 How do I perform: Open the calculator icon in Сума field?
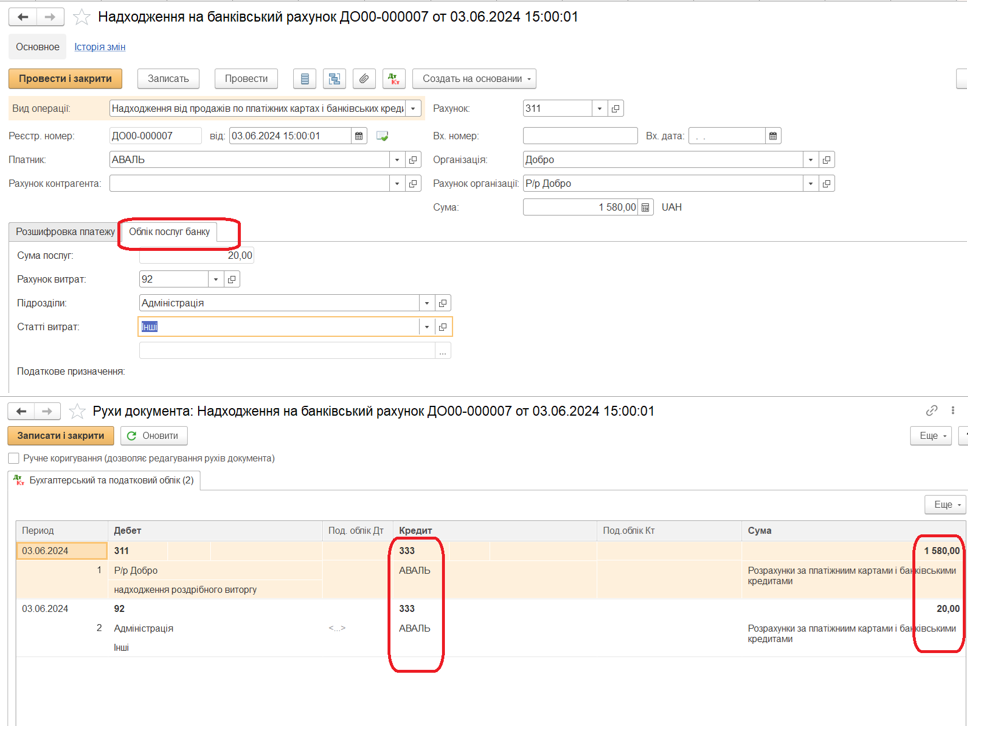click(645, 208)
